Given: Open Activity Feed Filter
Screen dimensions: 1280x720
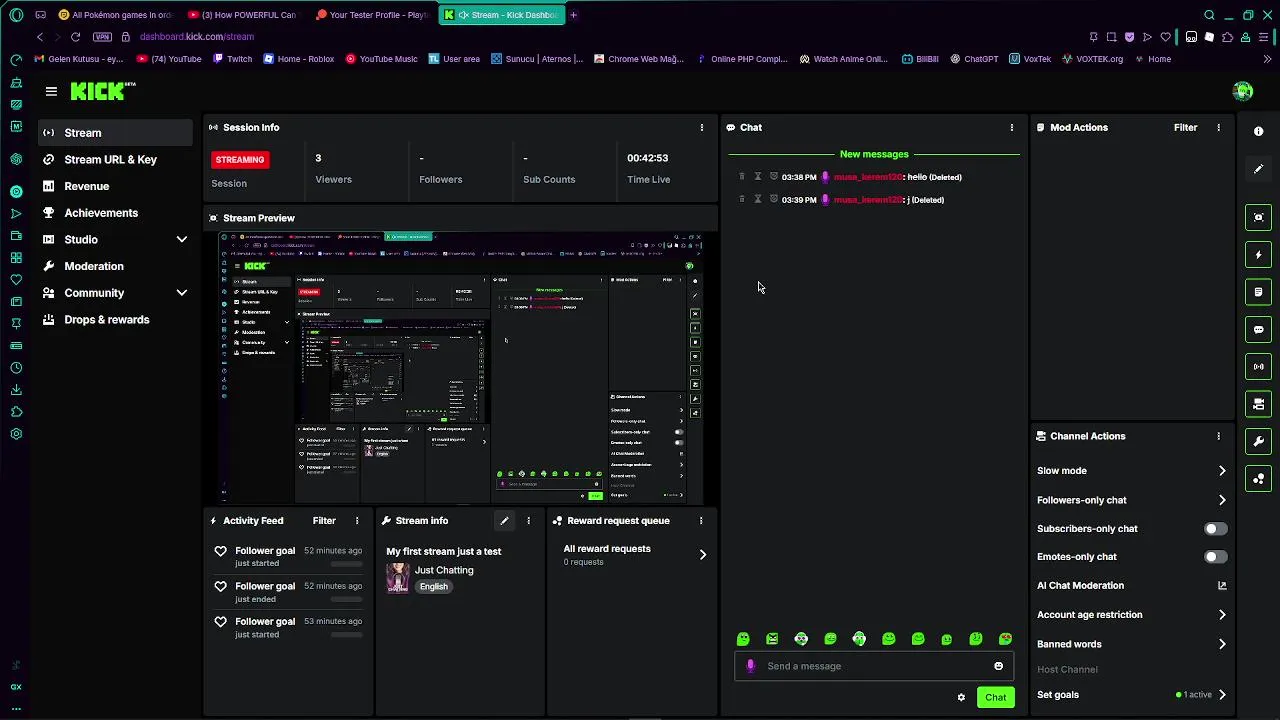Looking at the screenshot, I should point(324,521).
